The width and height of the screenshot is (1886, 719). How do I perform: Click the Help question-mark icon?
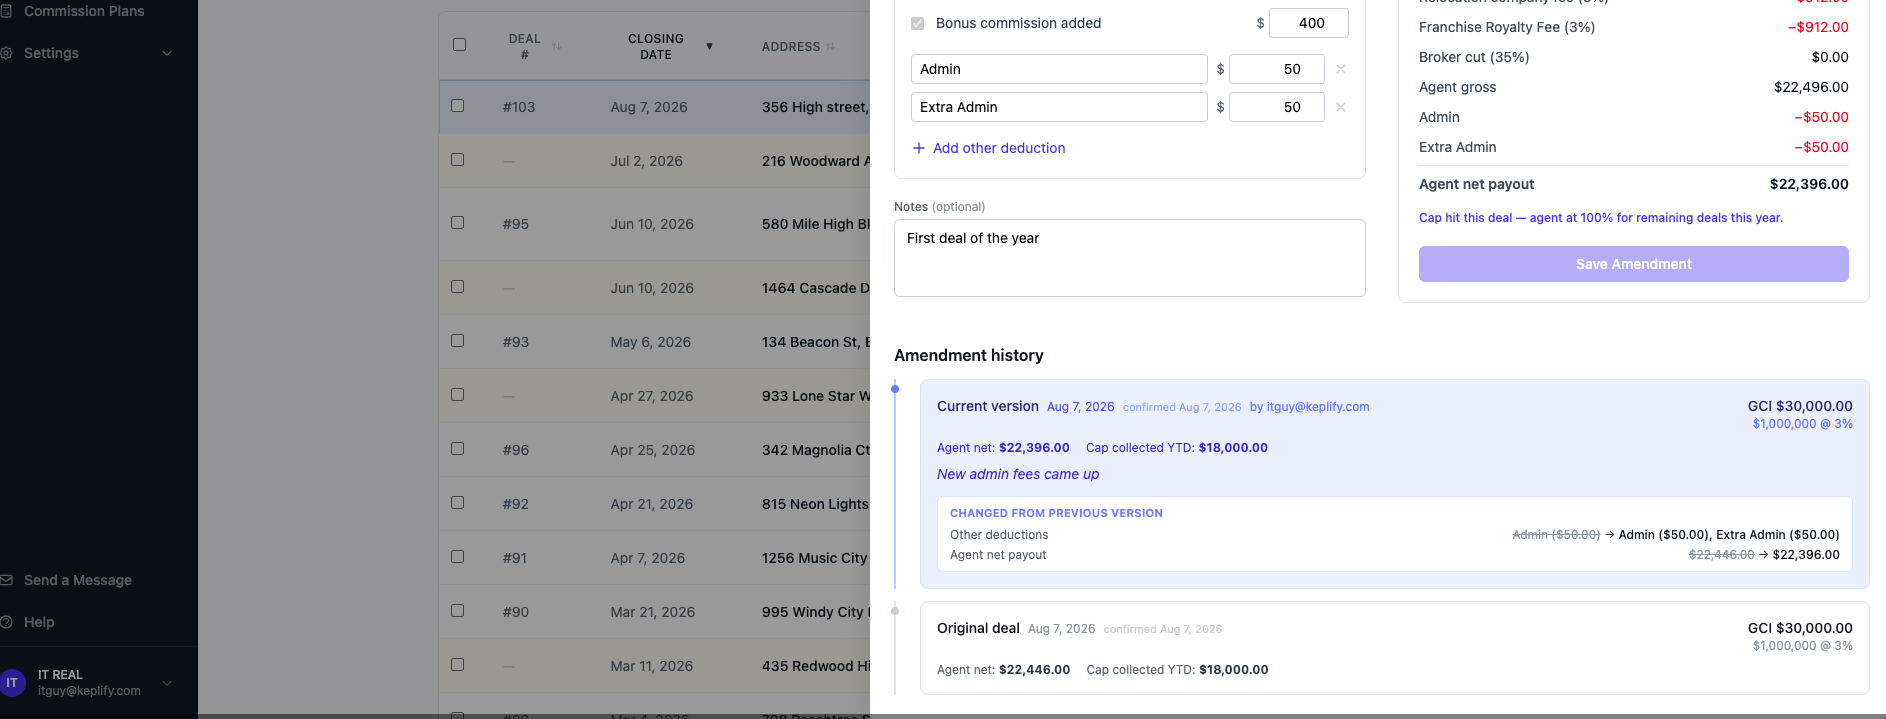click(x=6, y=622)
